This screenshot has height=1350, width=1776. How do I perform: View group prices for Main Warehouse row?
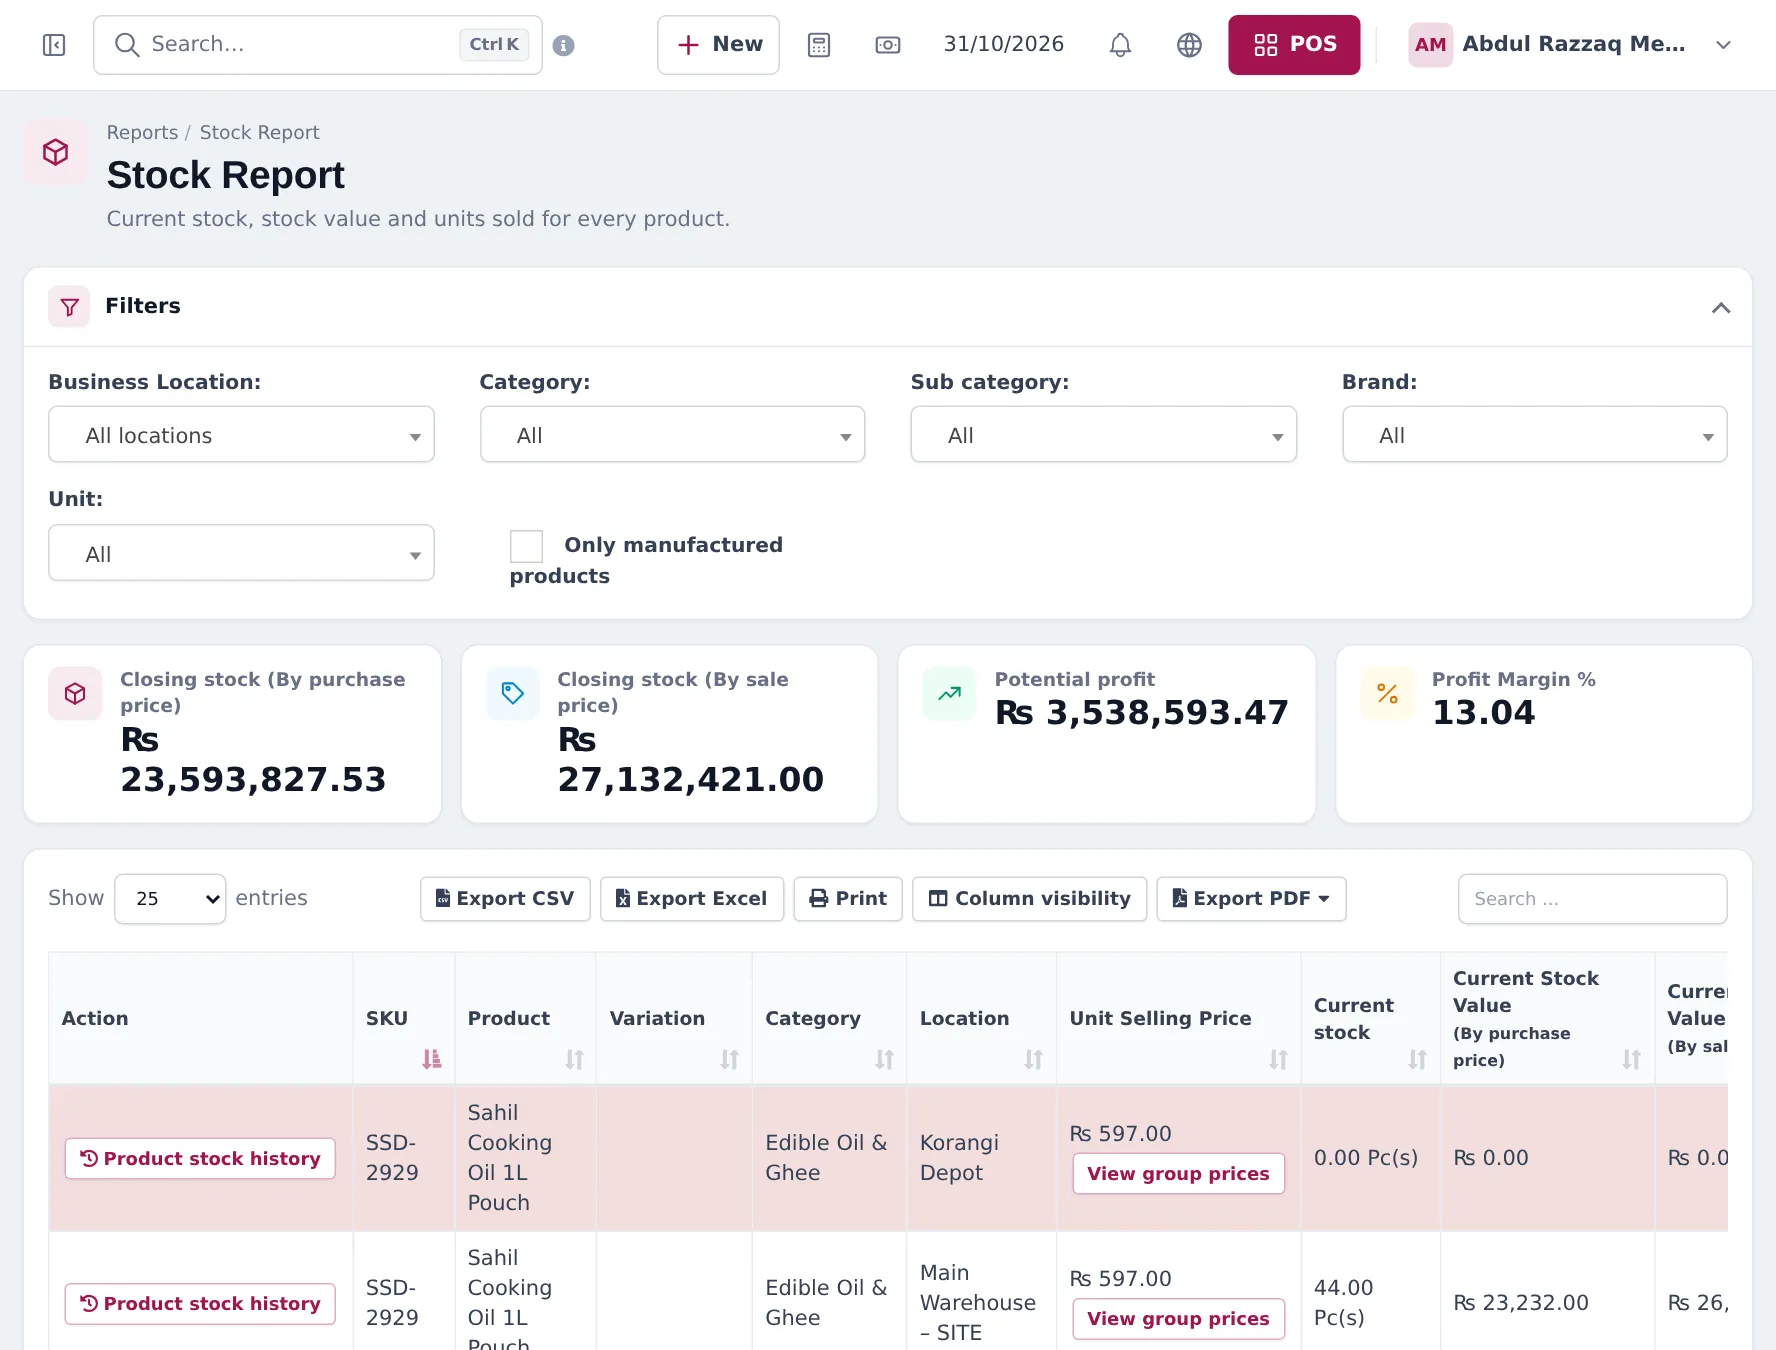(x=1178, y=1319)
